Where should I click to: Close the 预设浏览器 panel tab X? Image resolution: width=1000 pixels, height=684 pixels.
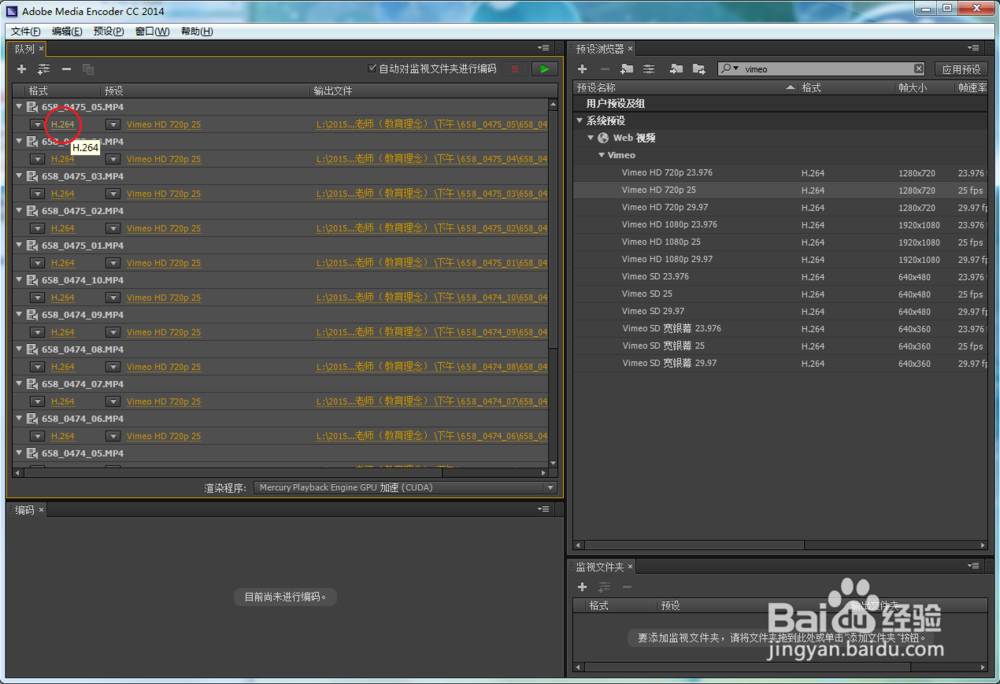[630, 48]
